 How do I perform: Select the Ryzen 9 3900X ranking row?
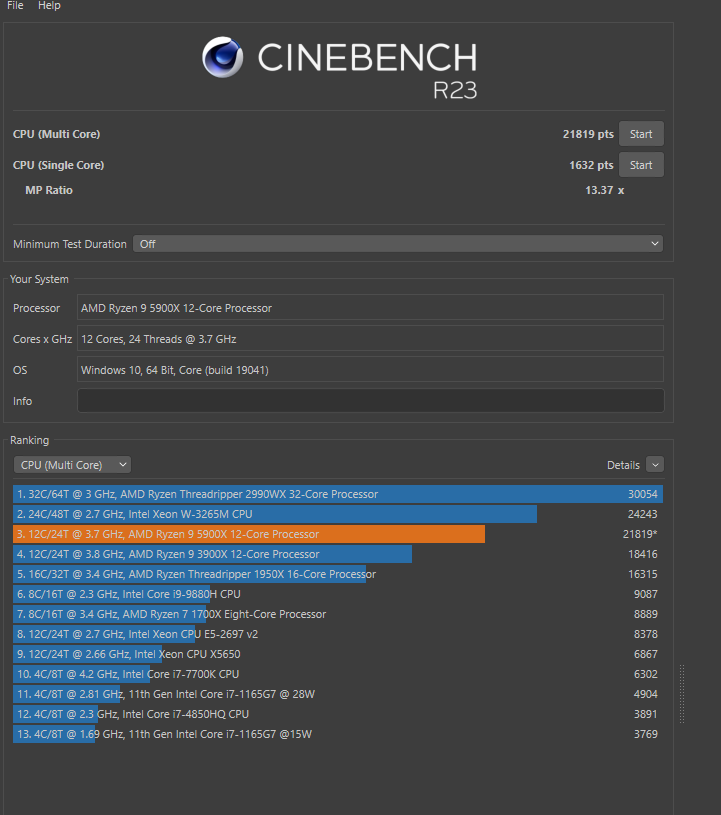[x=338, y=554]
